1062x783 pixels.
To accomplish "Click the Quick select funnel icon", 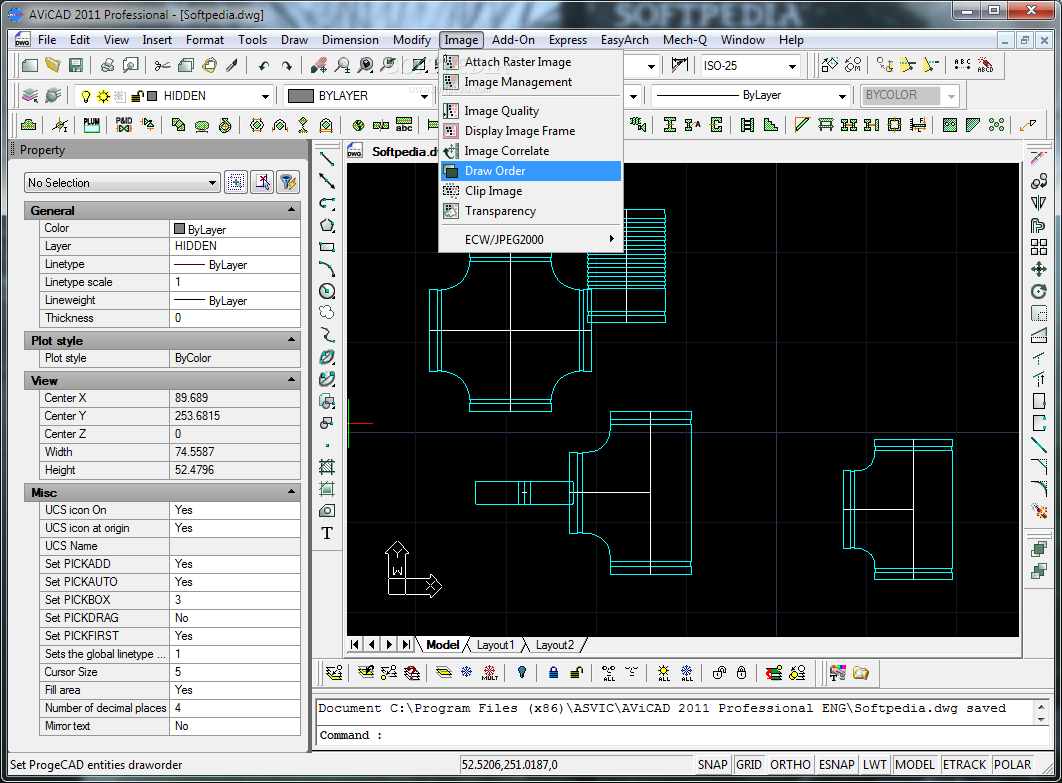I will [288, 182].
